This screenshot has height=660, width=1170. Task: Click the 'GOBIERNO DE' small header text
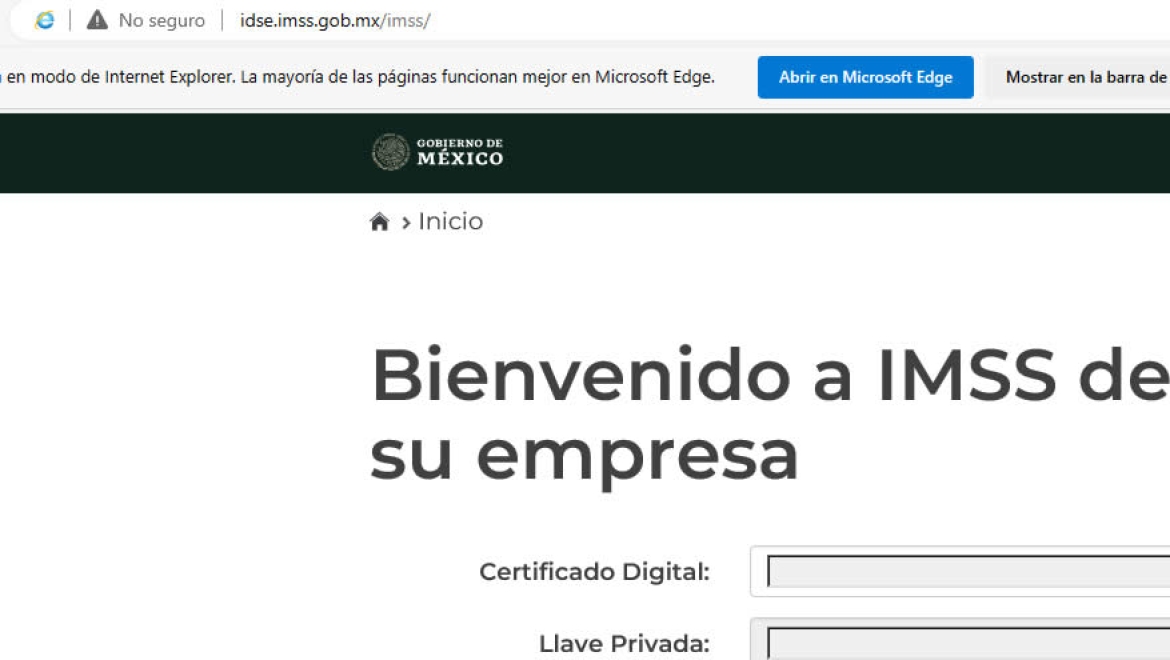click(459, 143)
